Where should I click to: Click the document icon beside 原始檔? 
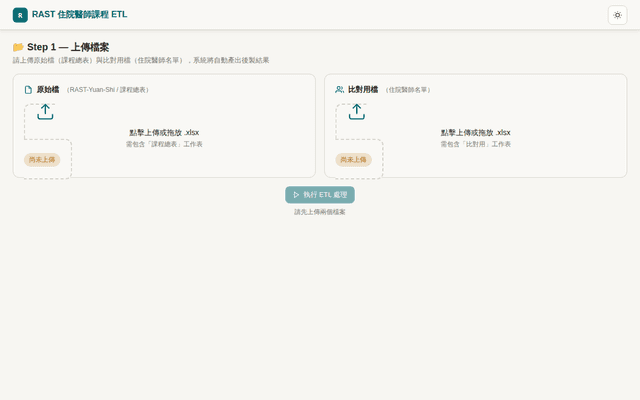(x=28, y=90)
